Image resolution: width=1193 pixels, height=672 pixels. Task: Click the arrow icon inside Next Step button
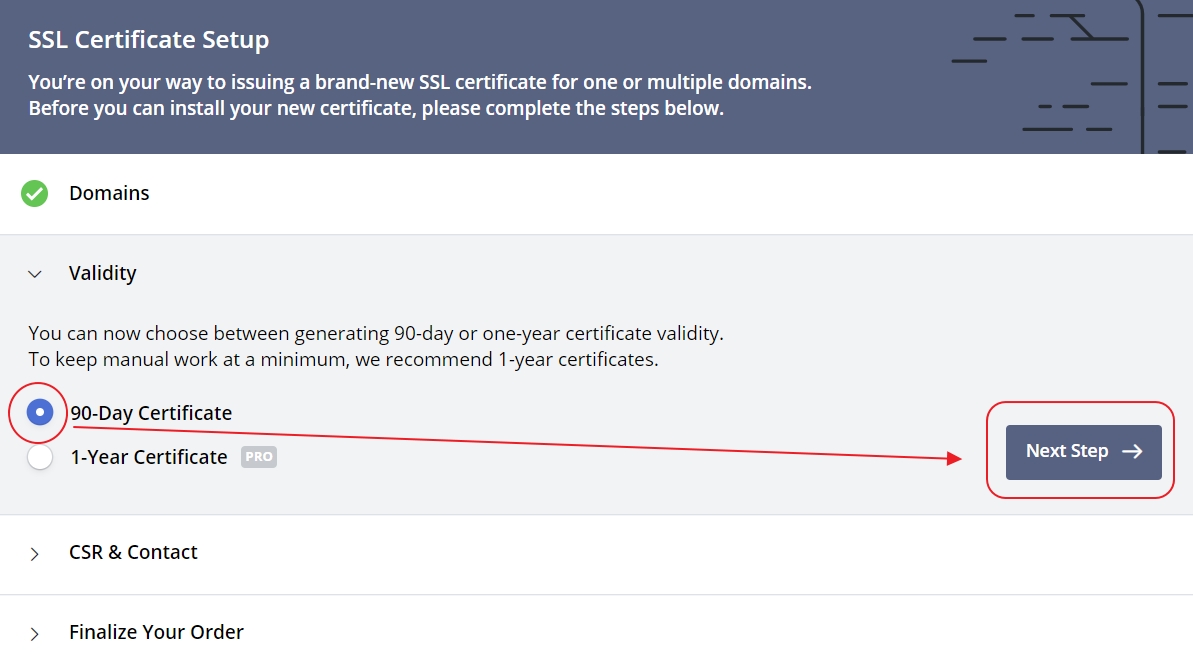click(1132, 451)
